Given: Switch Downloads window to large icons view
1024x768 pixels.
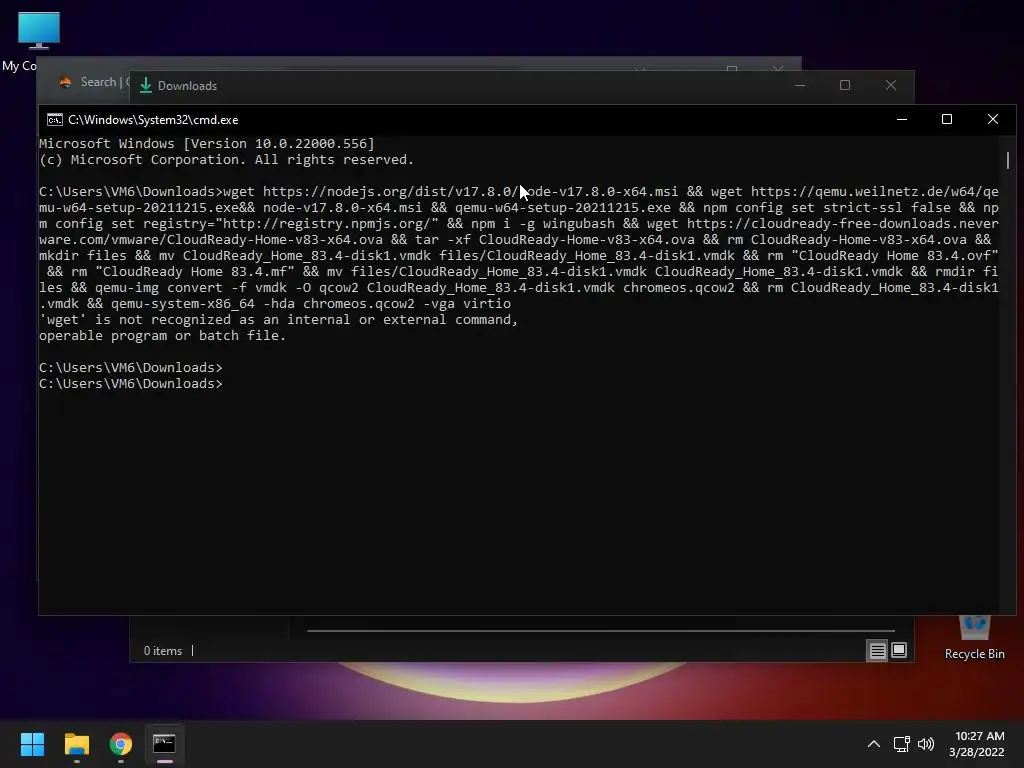Looking at the screenshot, I should click(899, 650).
